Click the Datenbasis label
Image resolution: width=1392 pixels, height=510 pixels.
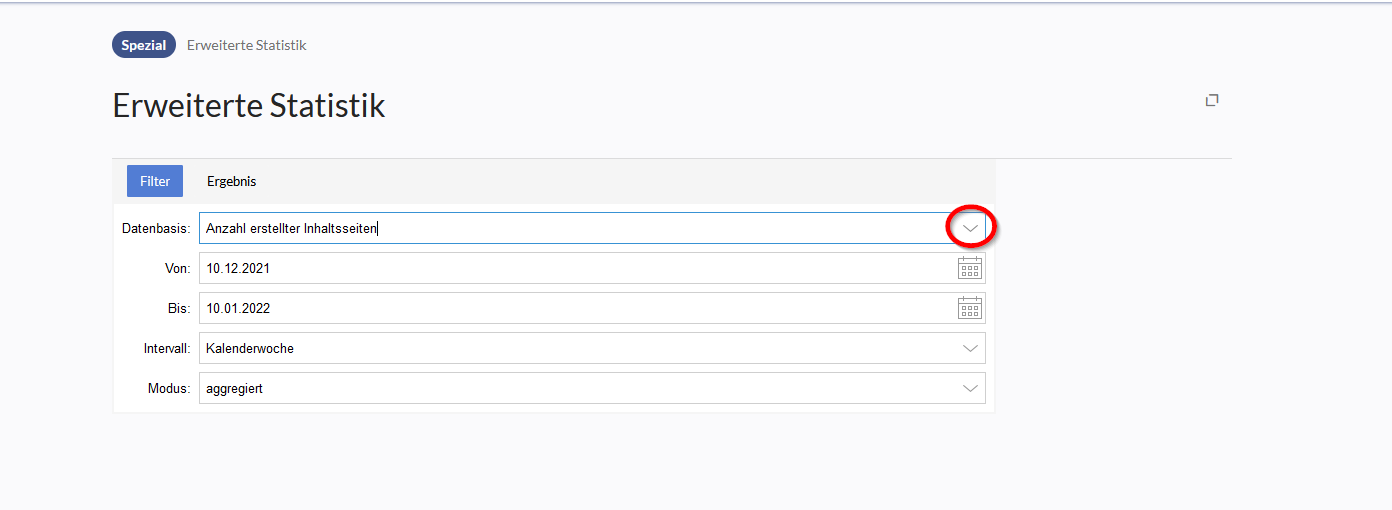tap(156, 228)
